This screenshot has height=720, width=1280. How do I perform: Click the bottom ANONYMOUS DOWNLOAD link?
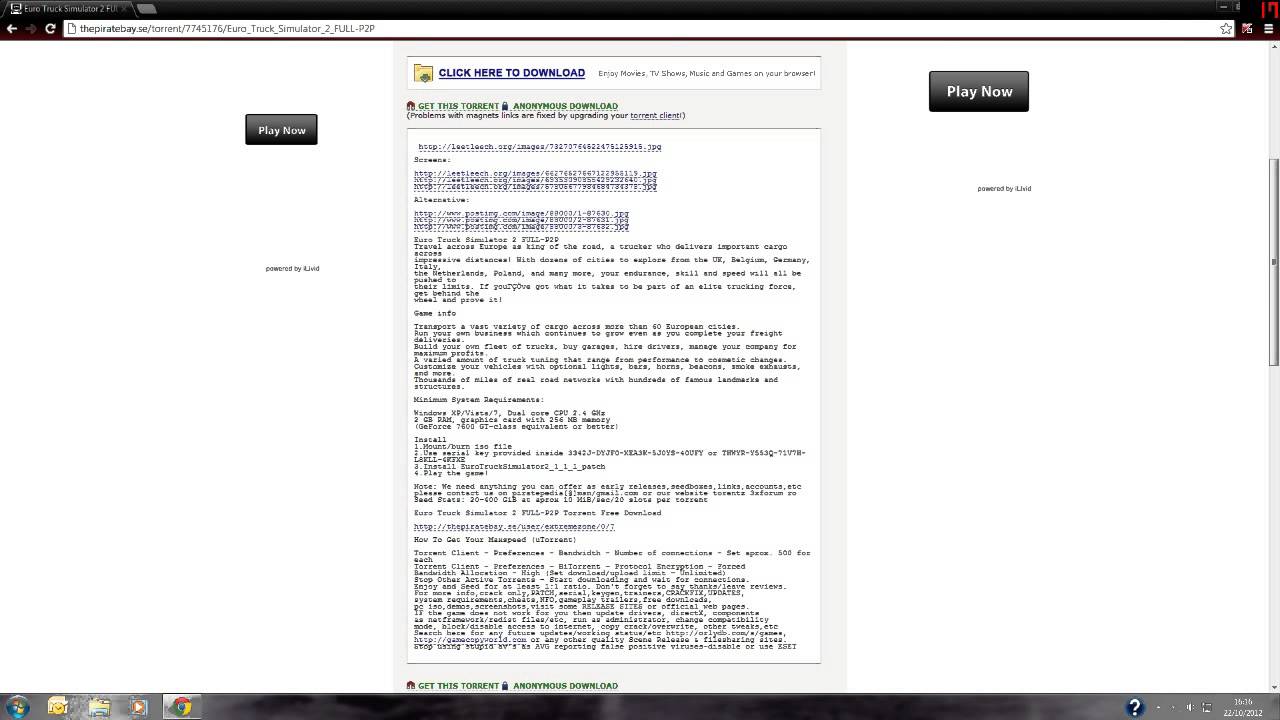pos(565,686)
